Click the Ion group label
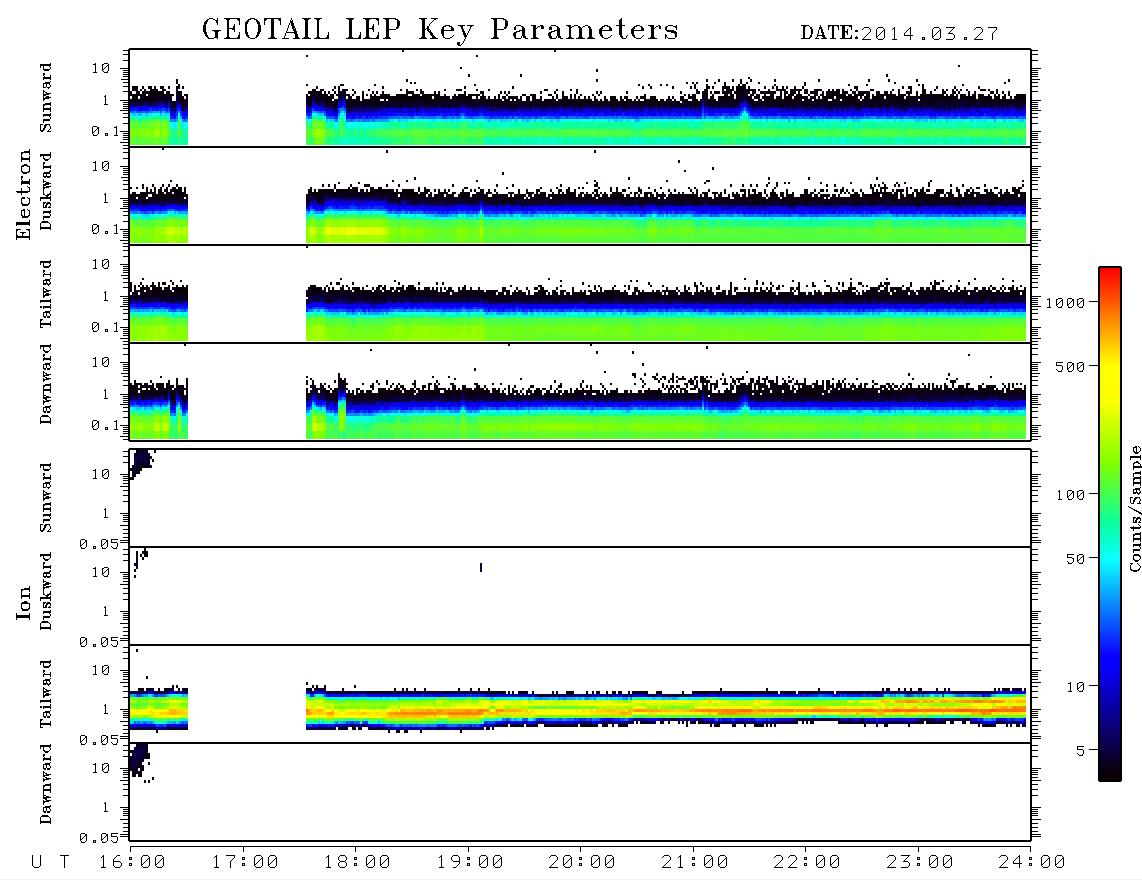1142x880 pixels. [x=24, y=603]
